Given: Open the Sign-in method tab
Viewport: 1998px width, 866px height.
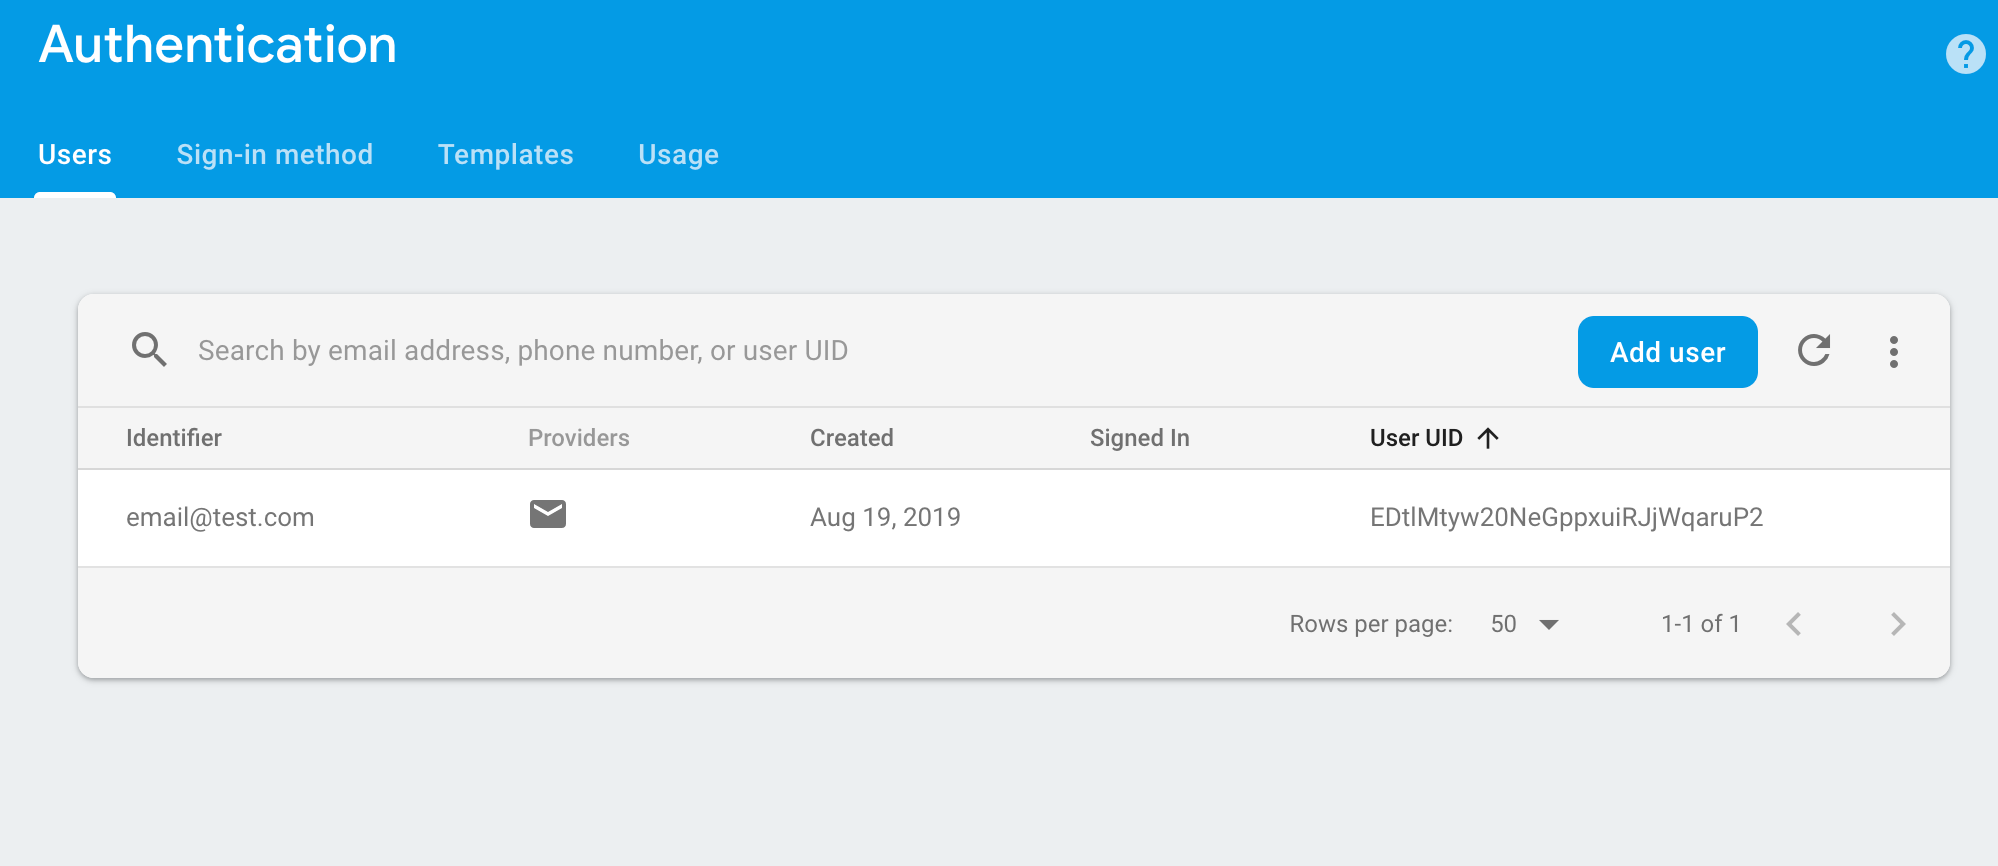Looking at the screenshot, I should coord(275,155).
